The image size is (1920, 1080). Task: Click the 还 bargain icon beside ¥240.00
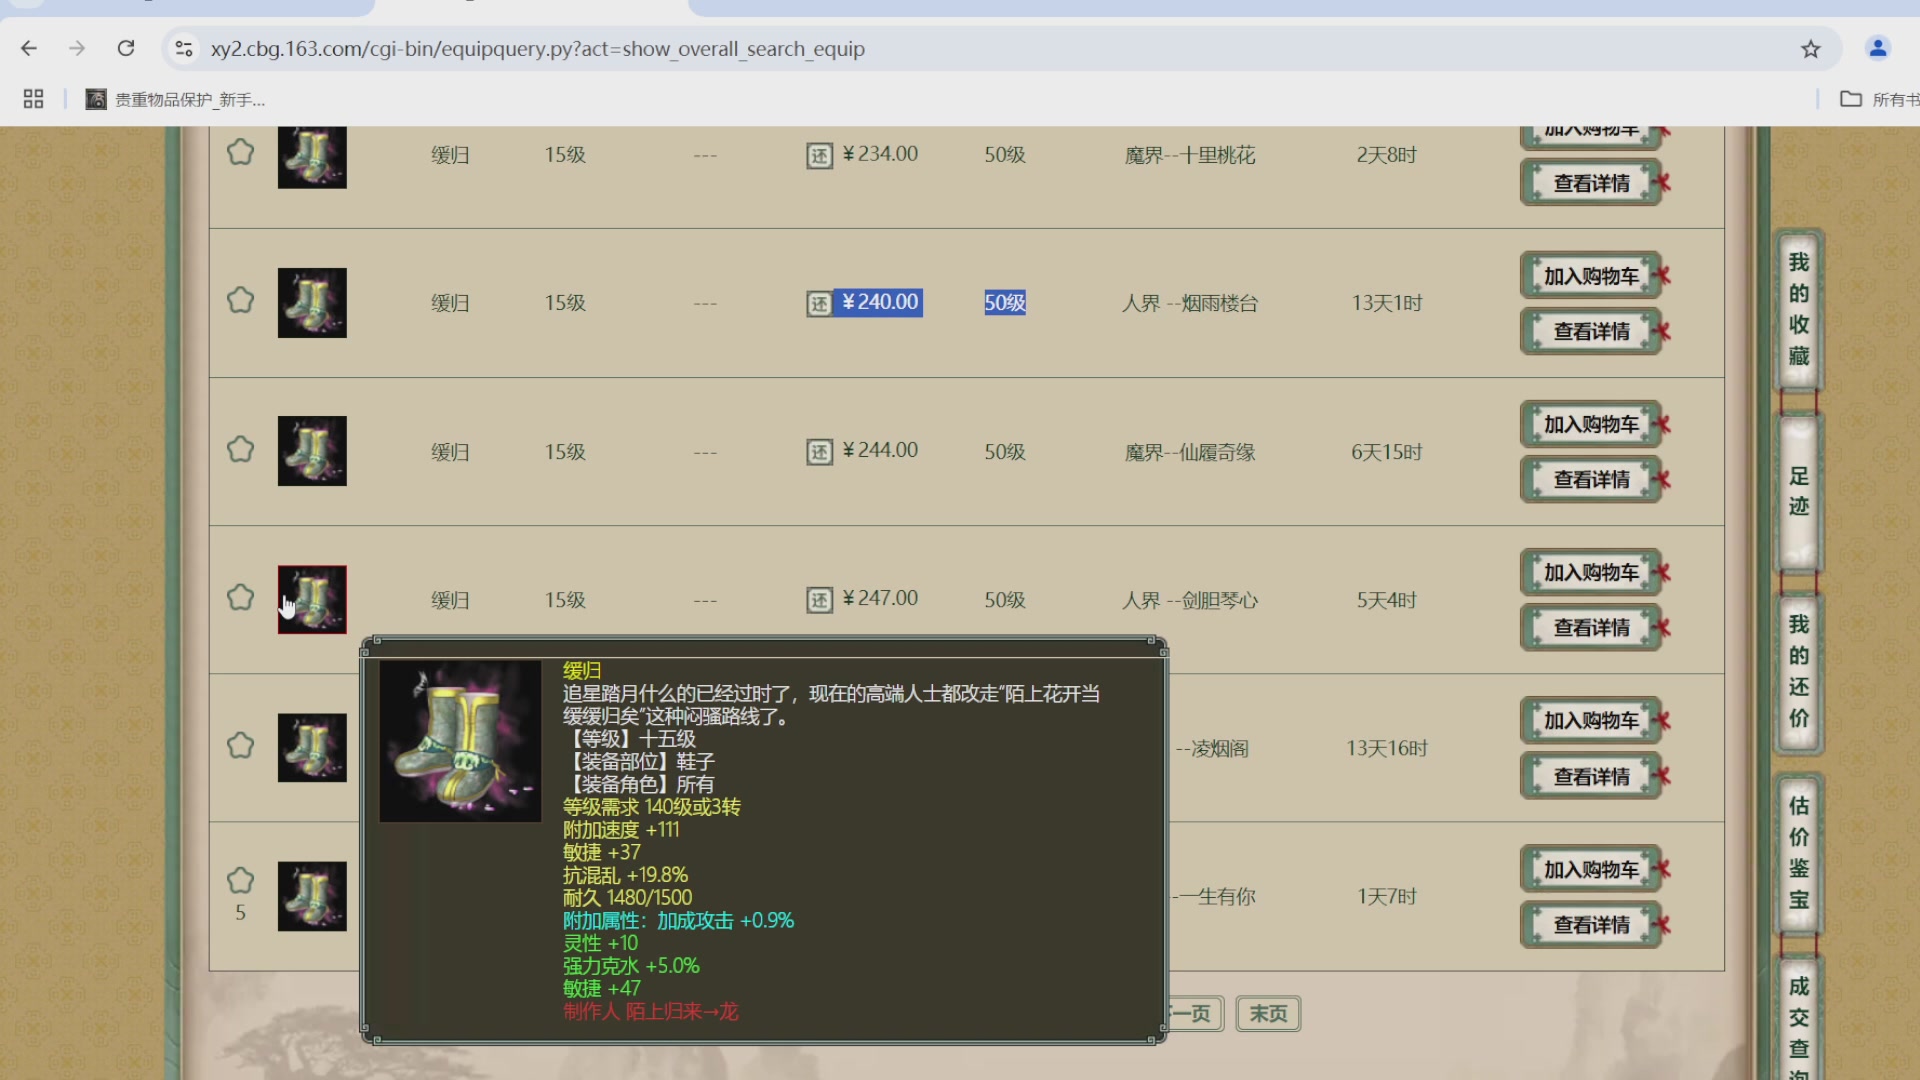(819, 304)
